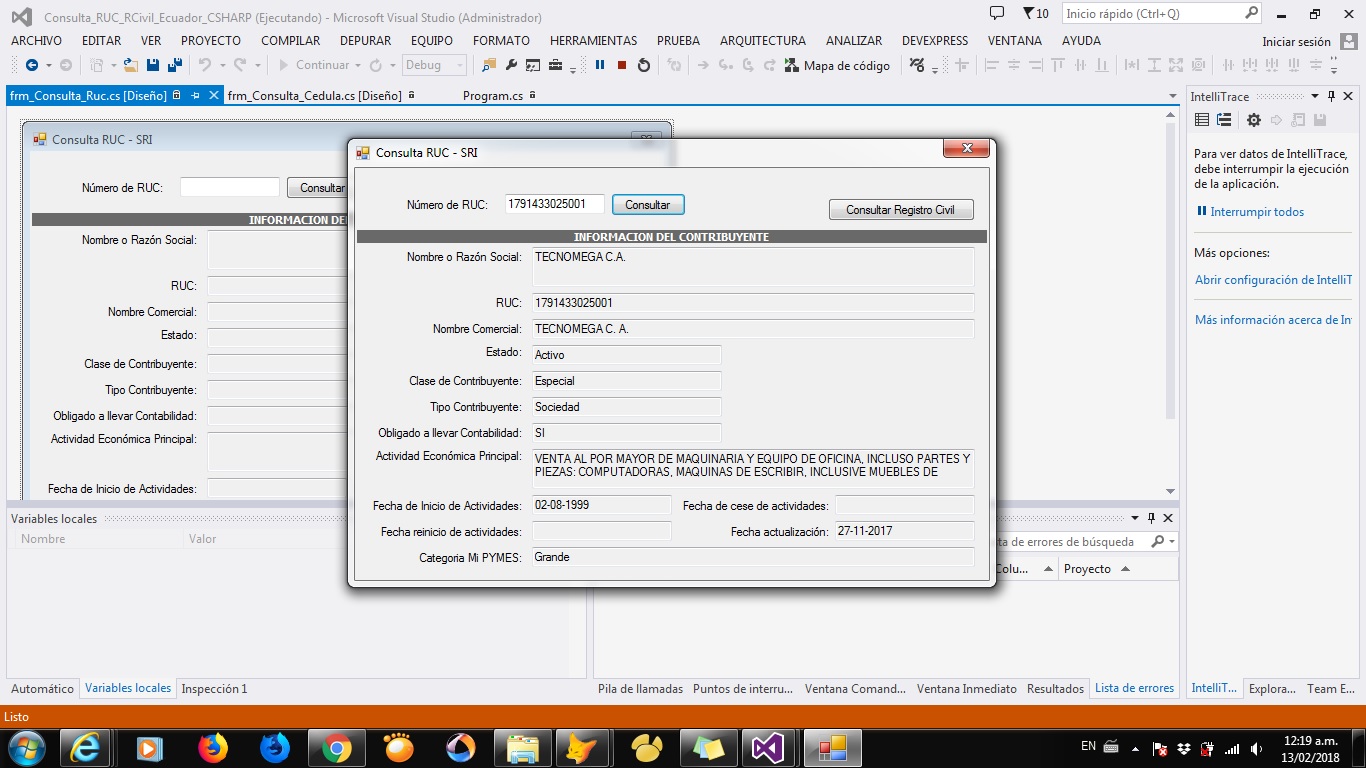Open ARCHIVO menu
The width and height of the screenshot is (1366, 768).
tap(37, 41)
